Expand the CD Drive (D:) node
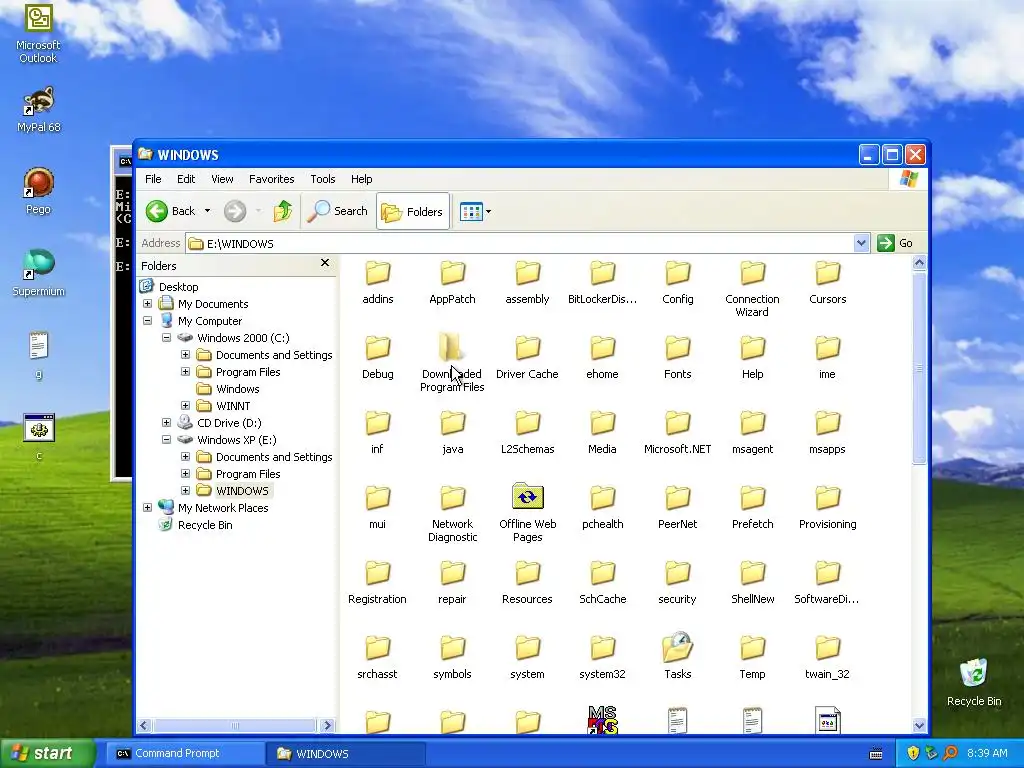 [167, 423]
